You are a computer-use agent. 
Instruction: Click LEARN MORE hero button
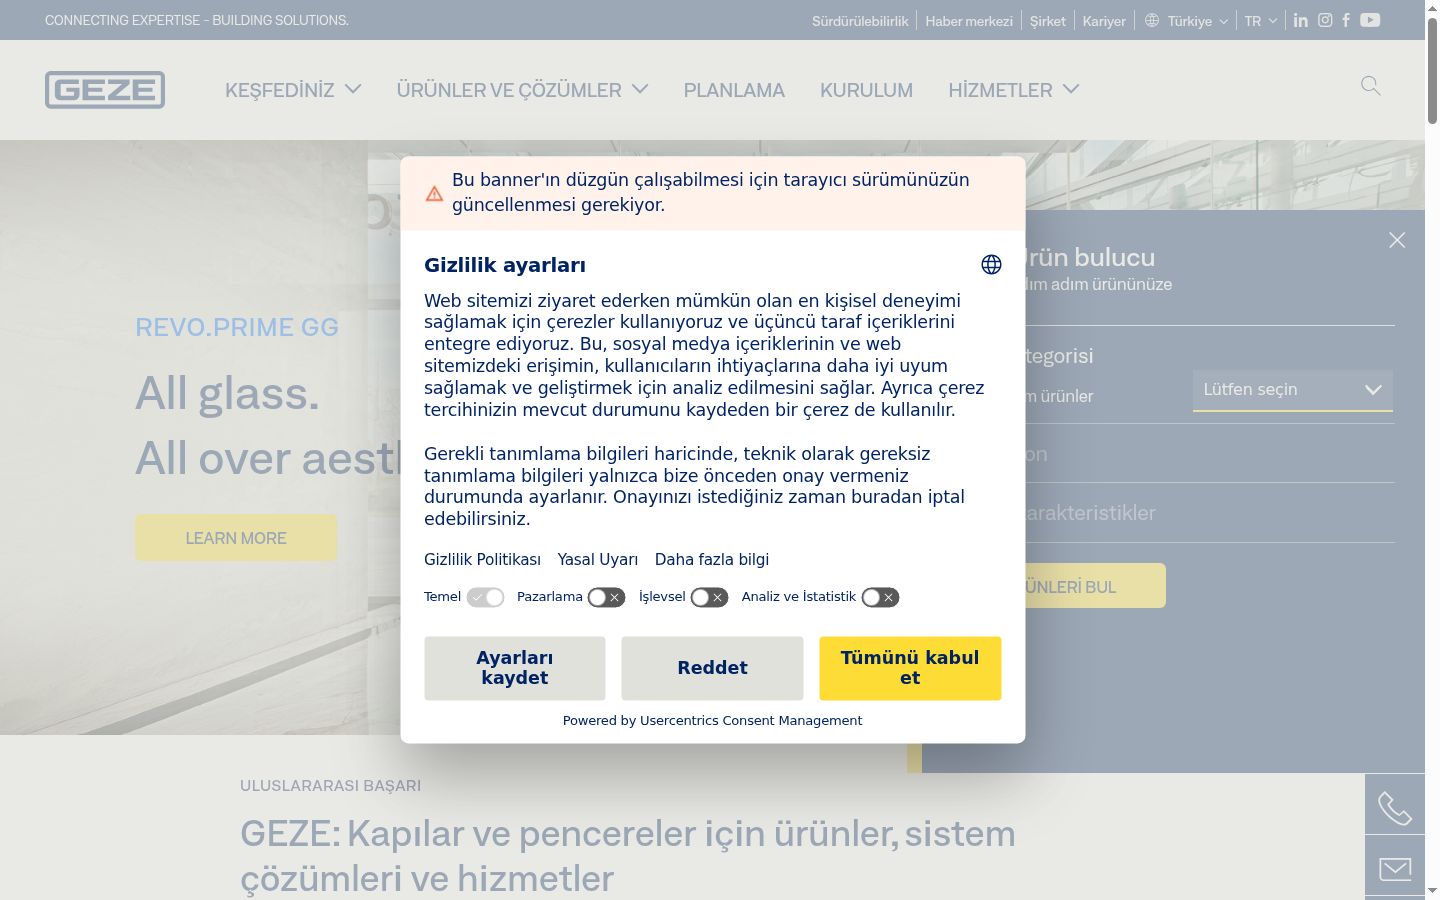coord(236,538)
